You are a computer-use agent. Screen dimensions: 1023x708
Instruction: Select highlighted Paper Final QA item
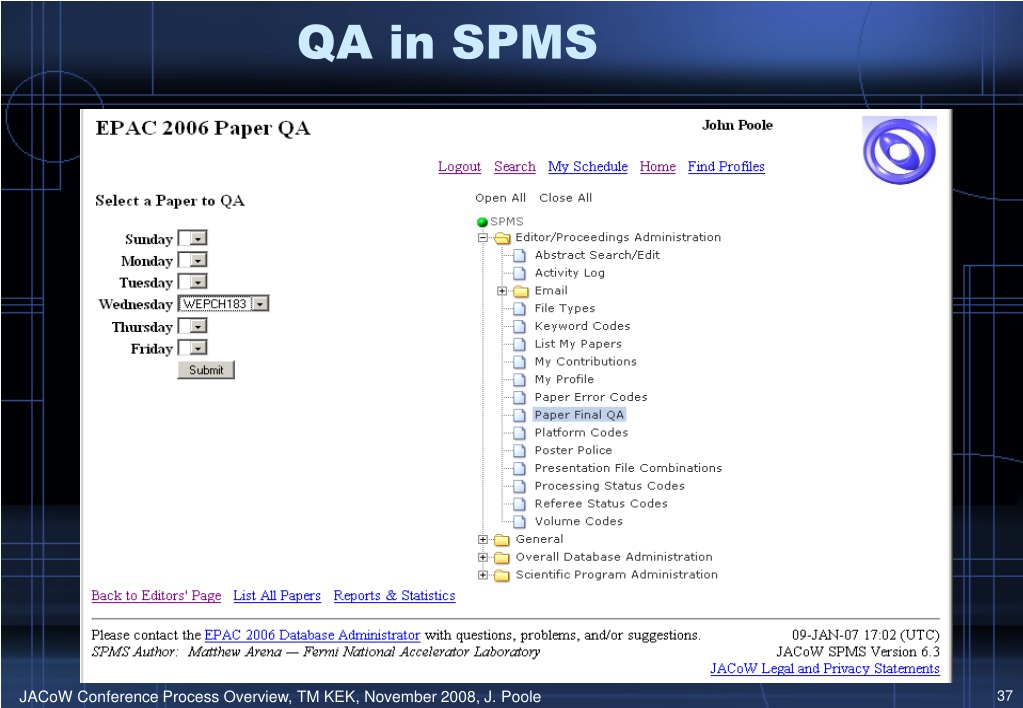pyautogui.click(x=579, y=415)
